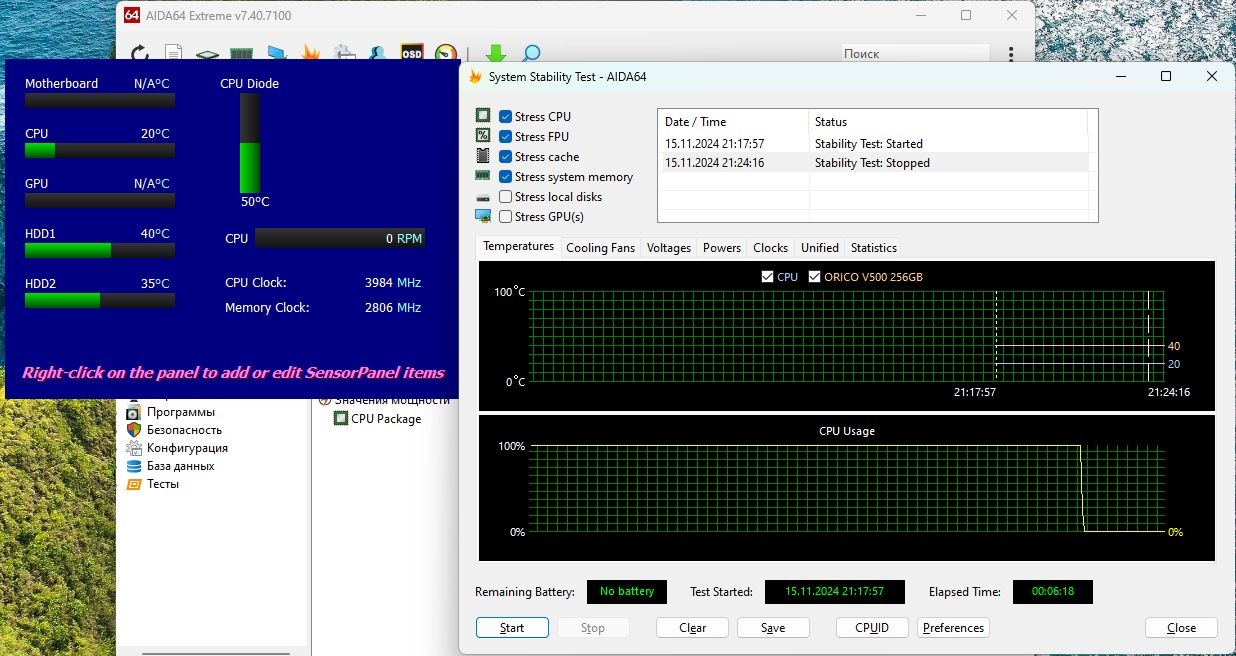The height and width of the screenshot is (656, 1236).
Task: Uncheck the Stress CPU checkbox
Action: click(506, 117)
